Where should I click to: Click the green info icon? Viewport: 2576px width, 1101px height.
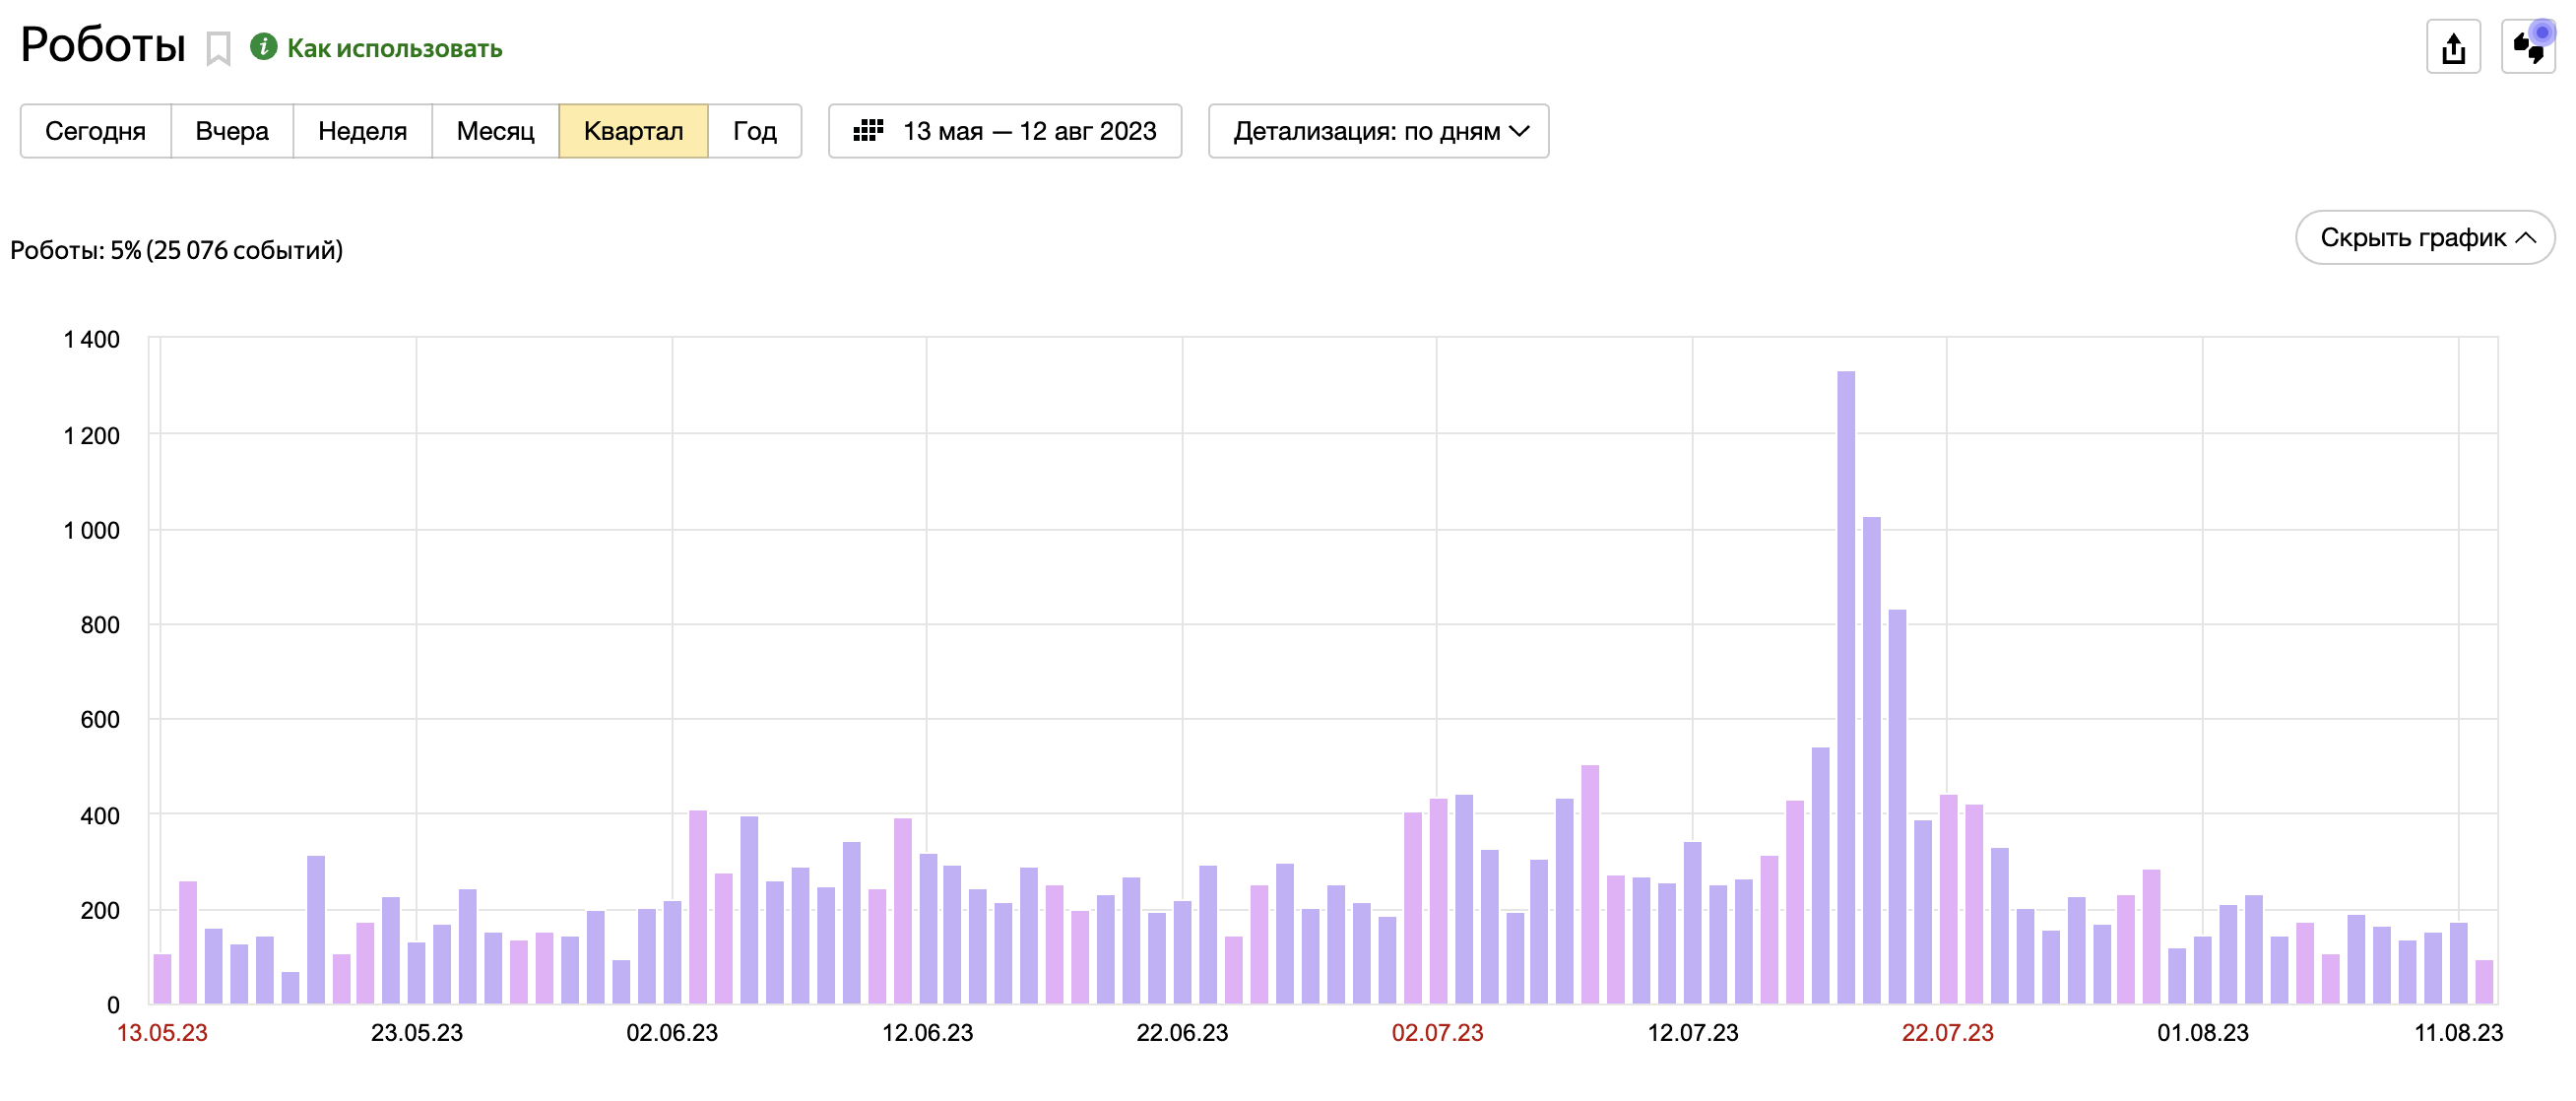click(263, 47)
